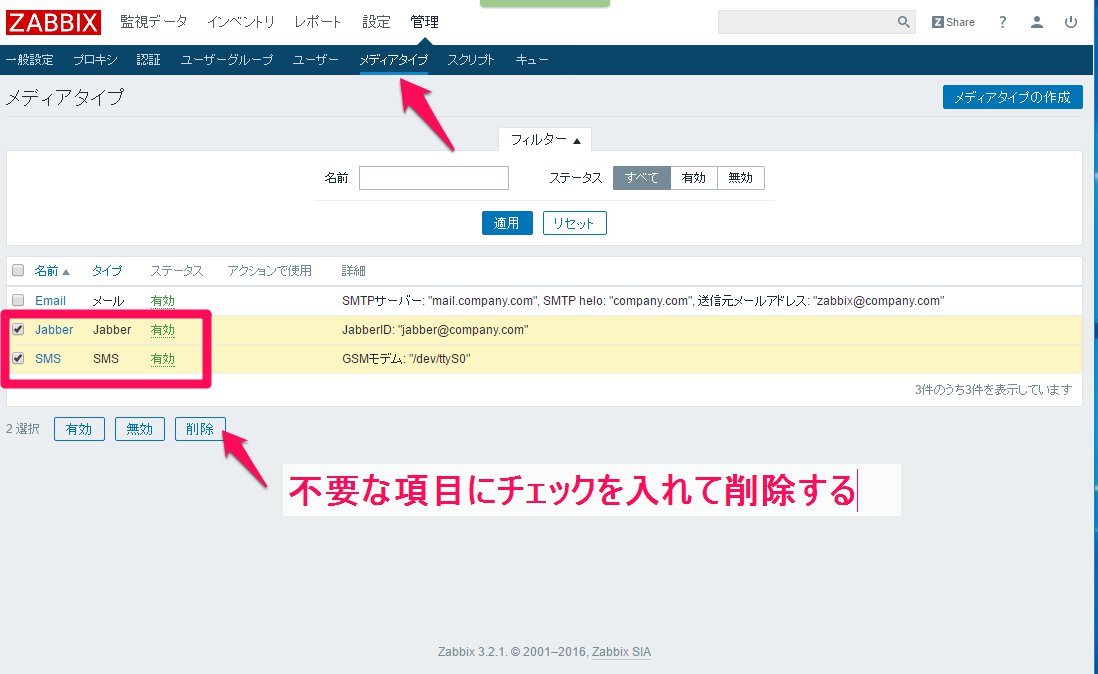The image size is (1098, 674).
Task: Click the Zabbix logo
Action: (53, 22)
